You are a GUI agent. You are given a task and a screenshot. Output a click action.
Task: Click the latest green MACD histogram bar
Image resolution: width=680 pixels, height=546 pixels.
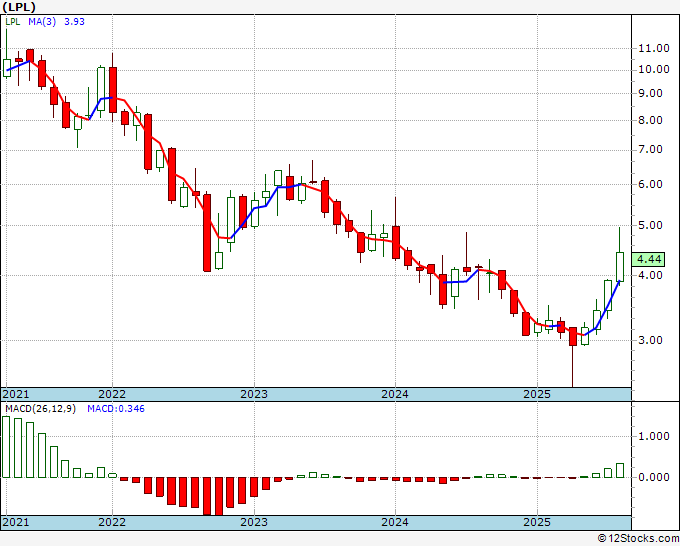point(620,471)
